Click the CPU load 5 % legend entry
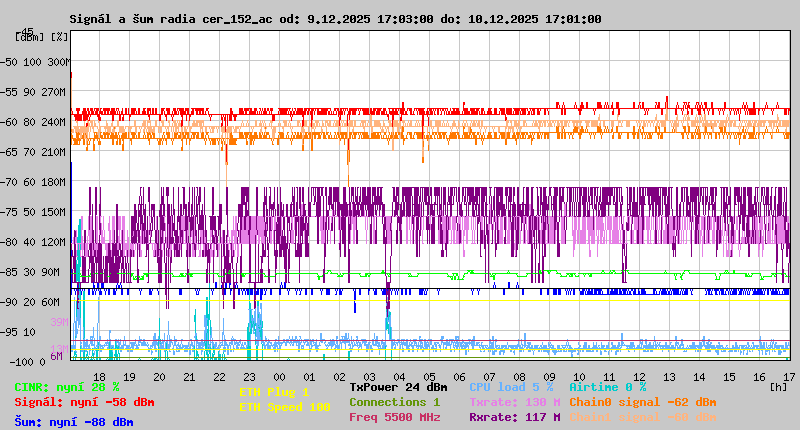Image resolution: width=800 pixels, height=430 pixels. click(510, 387)
